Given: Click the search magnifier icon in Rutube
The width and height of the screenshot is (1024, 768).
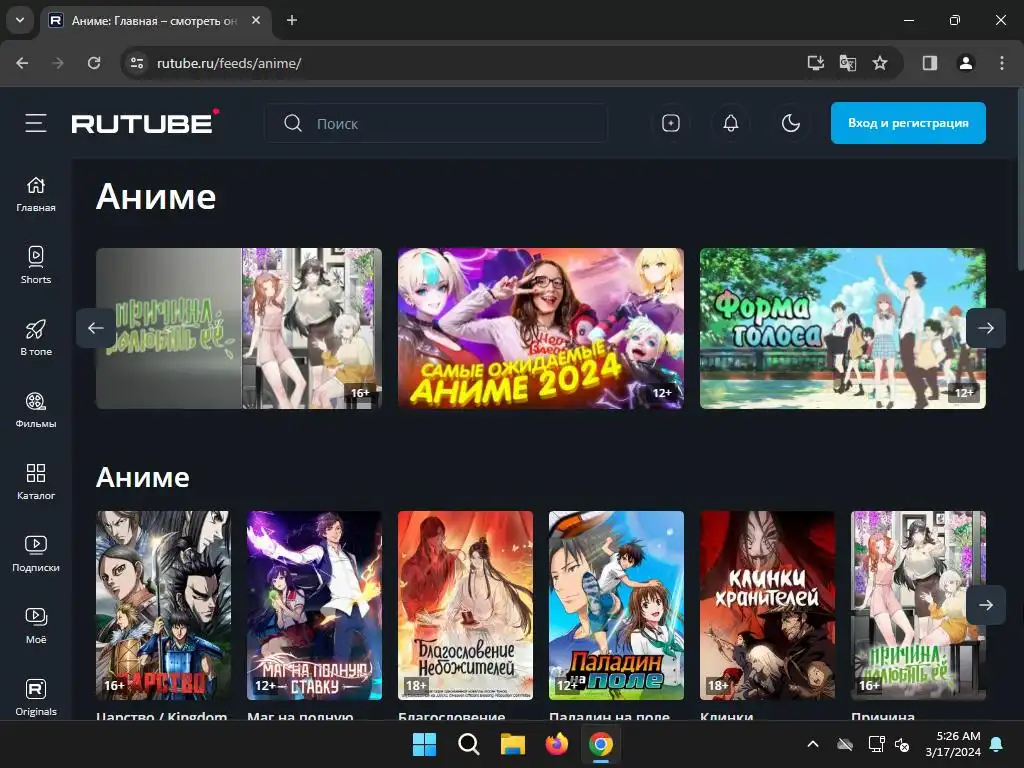Looking at the screenshot, I should click(x=293, y=123).
